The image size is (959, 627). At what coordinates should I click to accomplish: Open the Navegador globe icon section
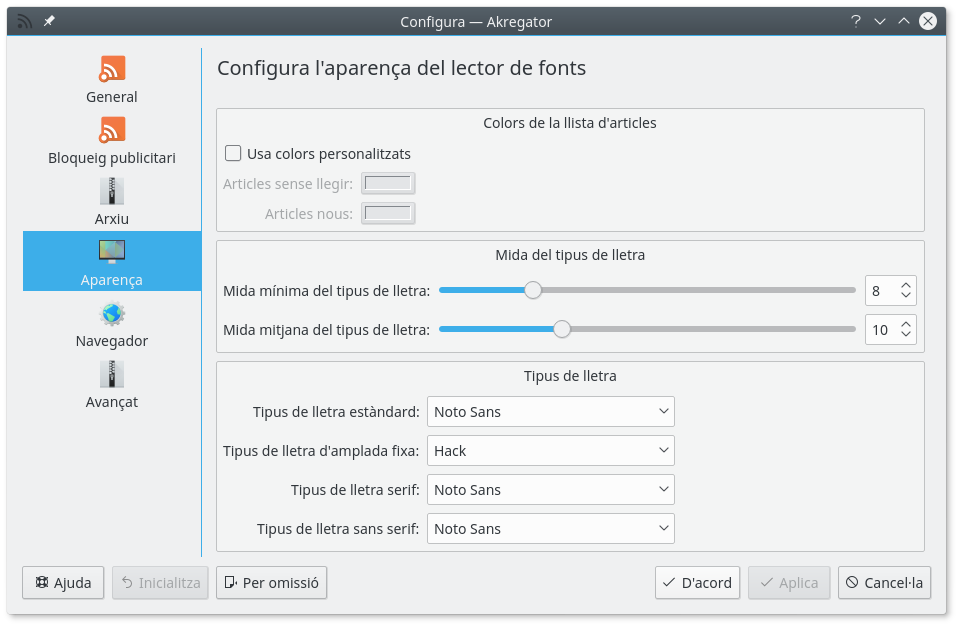[x=112, y=314]
